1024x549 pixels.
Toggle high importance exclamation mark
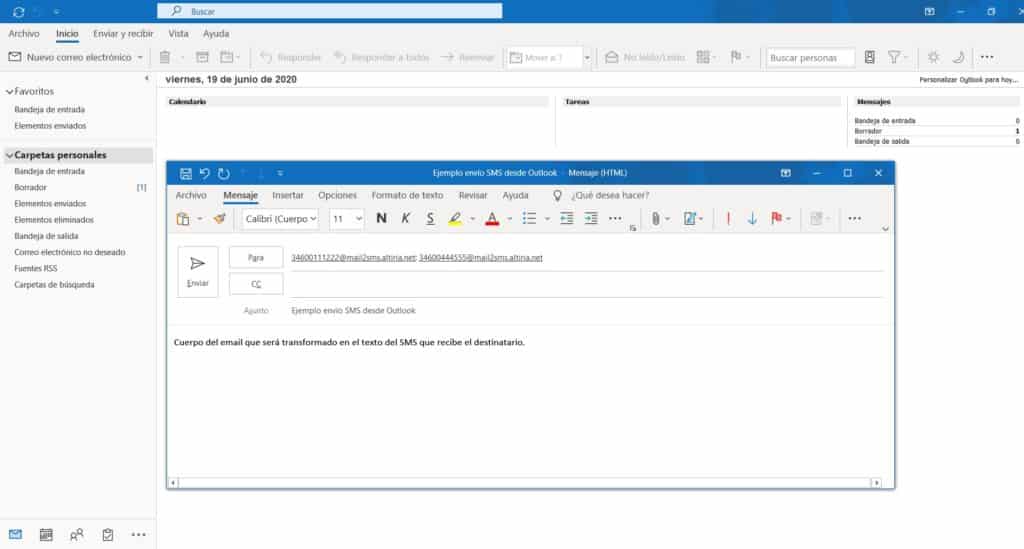pos(728,219)
